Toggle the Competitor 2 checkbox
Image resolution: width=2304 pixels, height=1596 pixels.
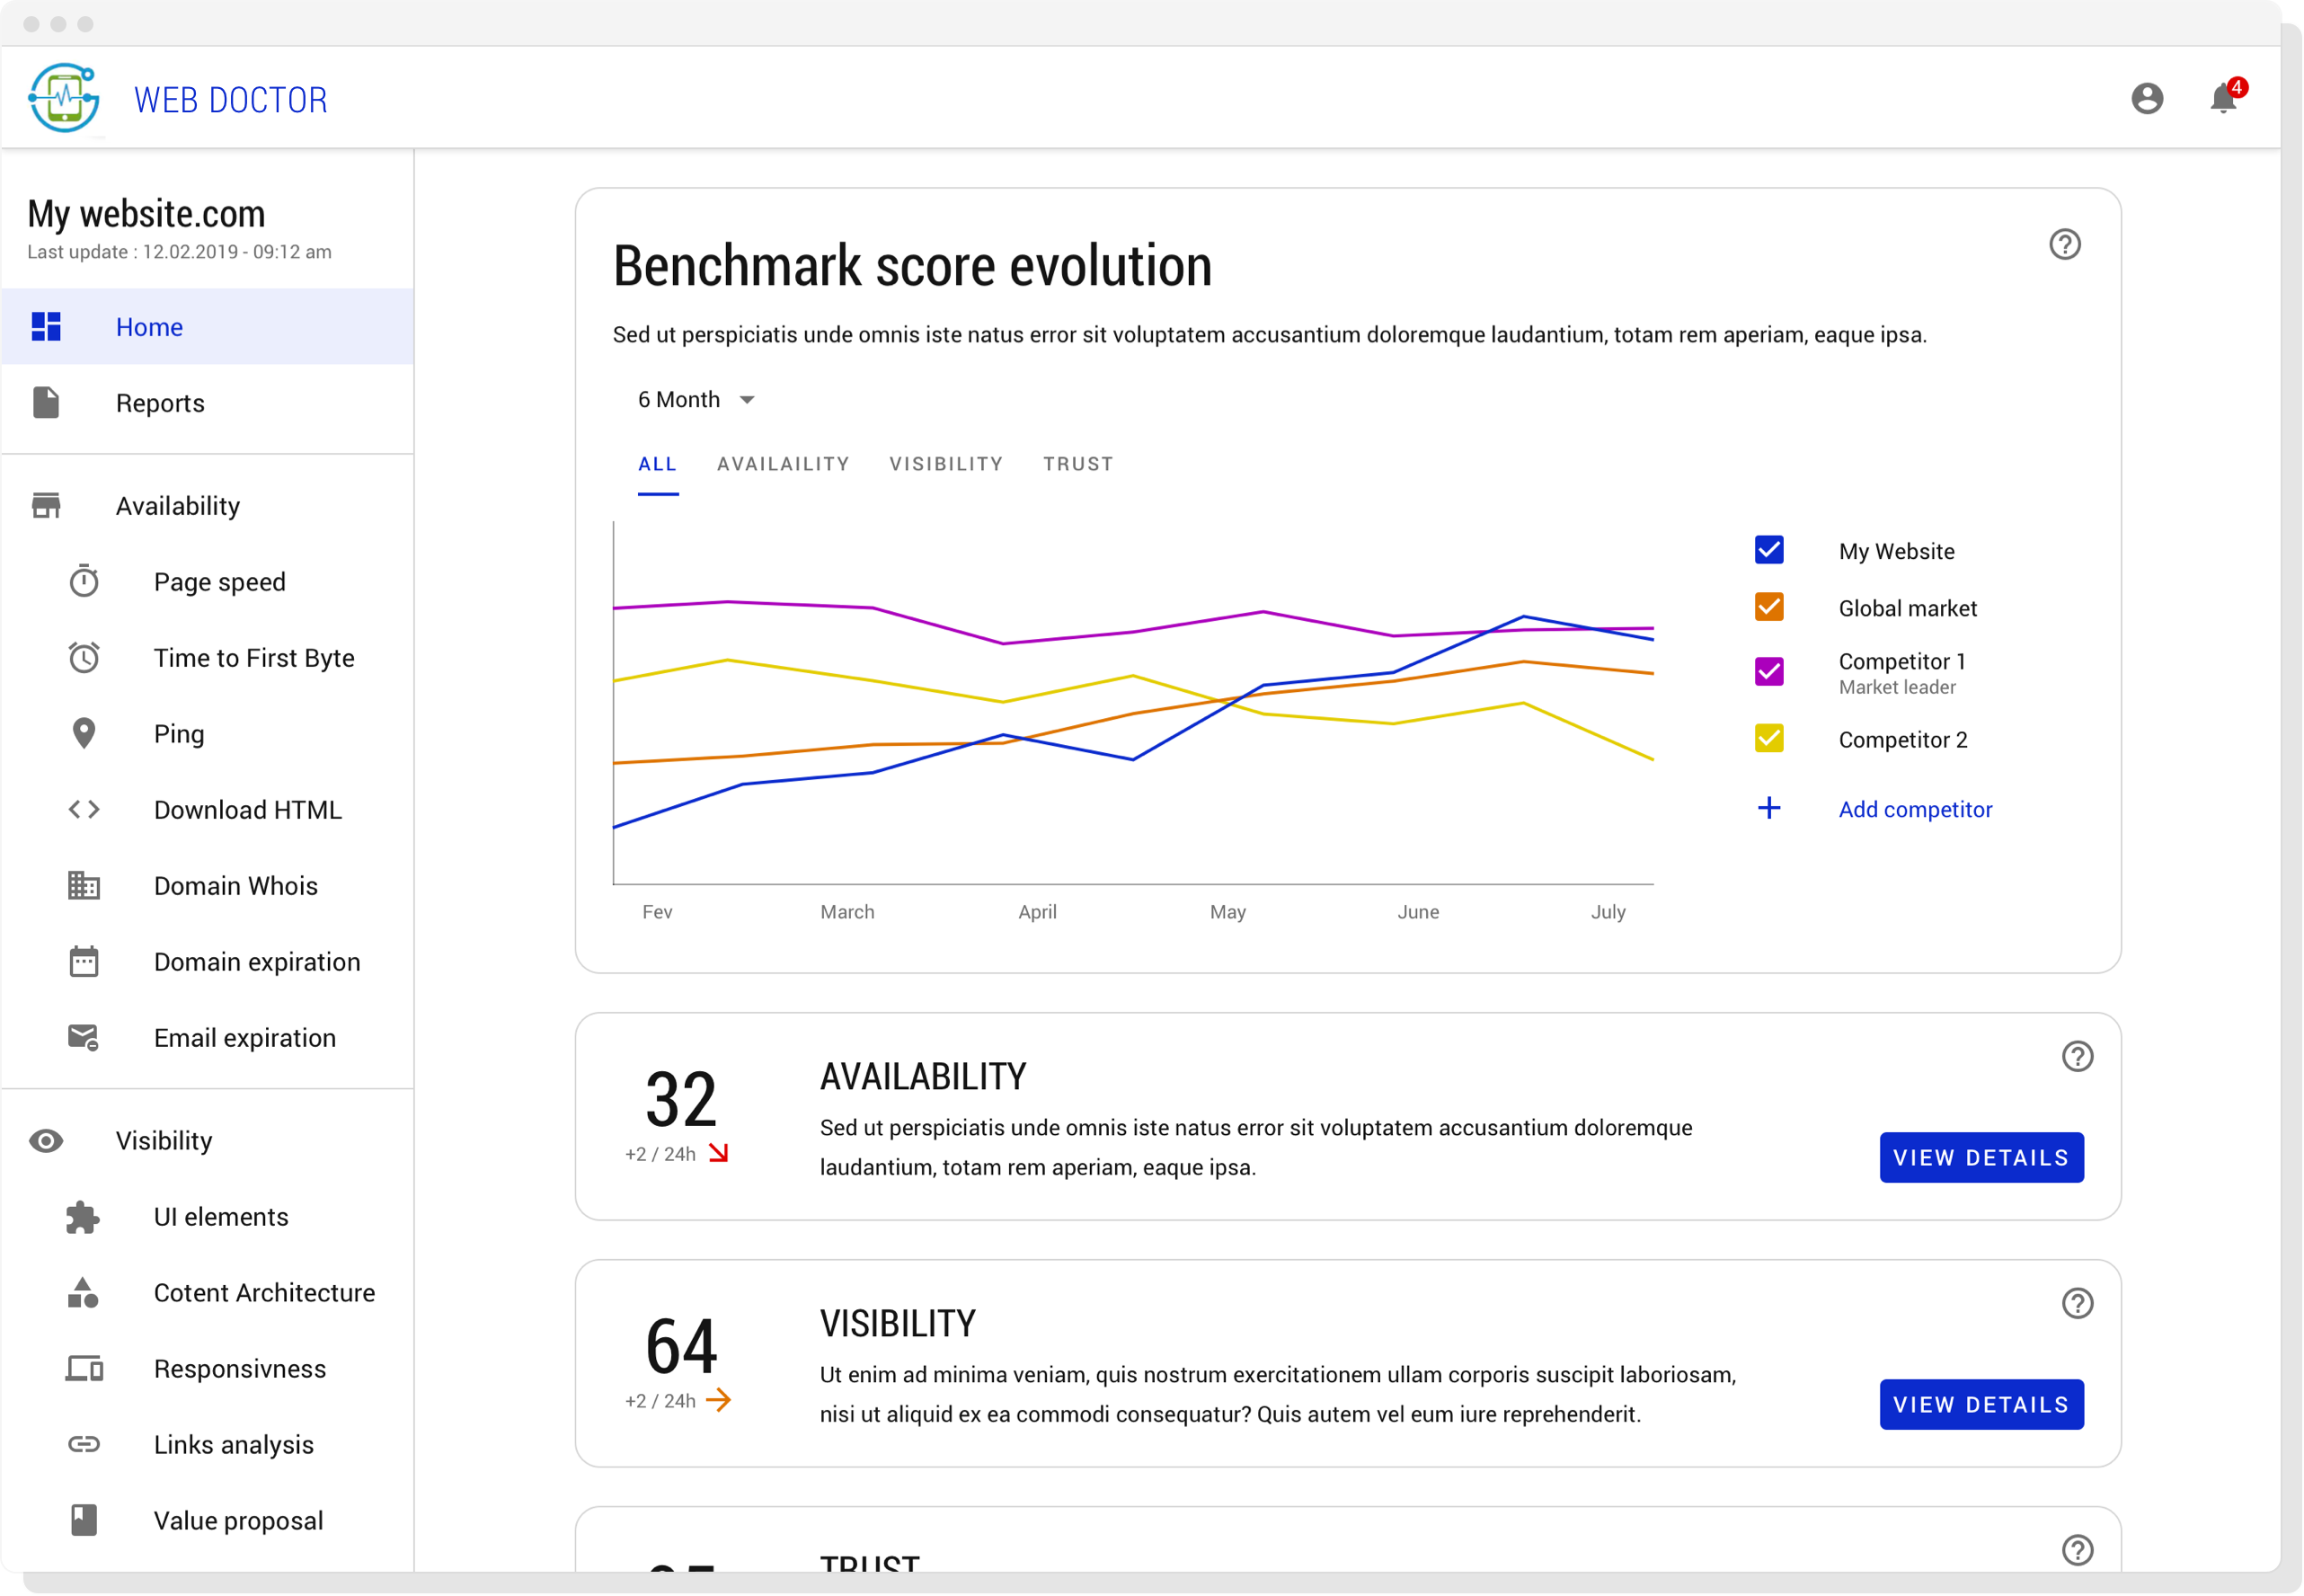1769,738
